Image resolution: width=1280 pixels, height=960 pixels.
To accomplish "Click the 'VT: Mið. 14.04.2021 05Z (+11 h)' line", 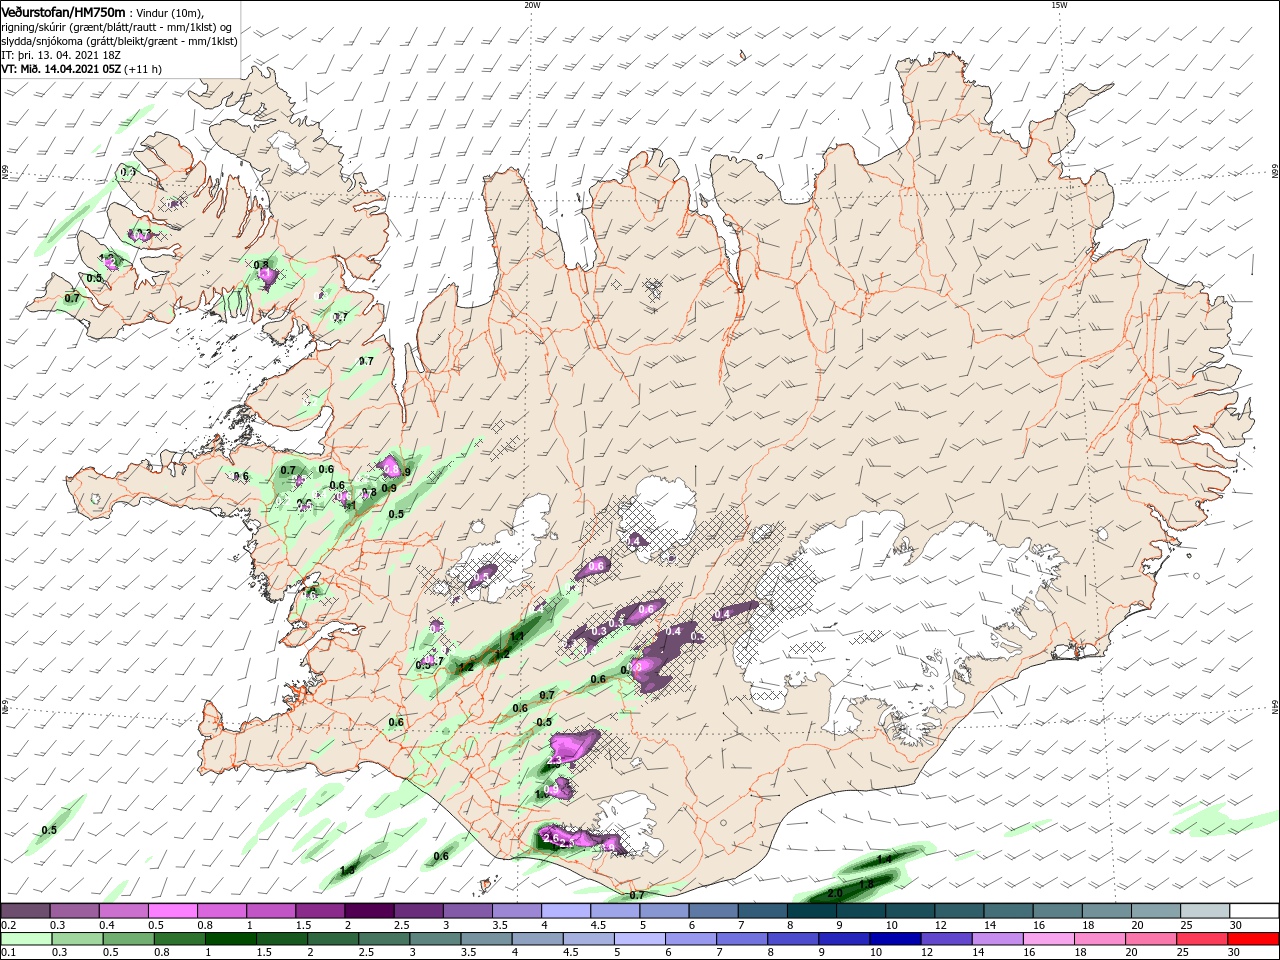I will point(82,69).
